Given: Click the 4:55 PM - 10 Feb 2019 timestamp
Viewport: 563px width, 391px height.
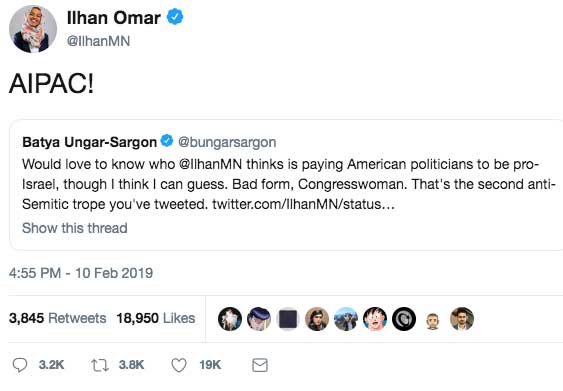Looking at the screenshot, I should 81,273.
